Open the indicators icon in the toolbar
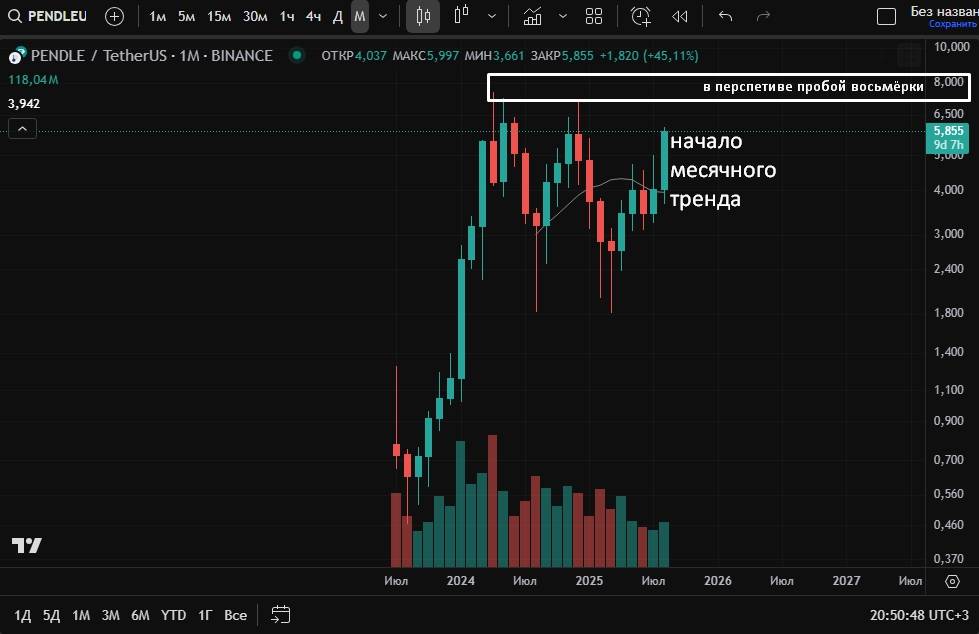The image size is (979, 634). pyautogui.click(x=533, y=16)
